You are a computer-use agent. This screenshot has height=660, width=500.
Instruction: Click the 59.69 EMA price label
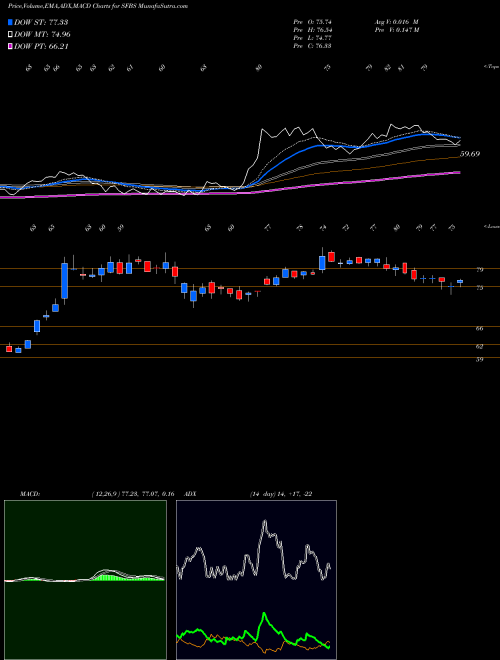(470, 154)
